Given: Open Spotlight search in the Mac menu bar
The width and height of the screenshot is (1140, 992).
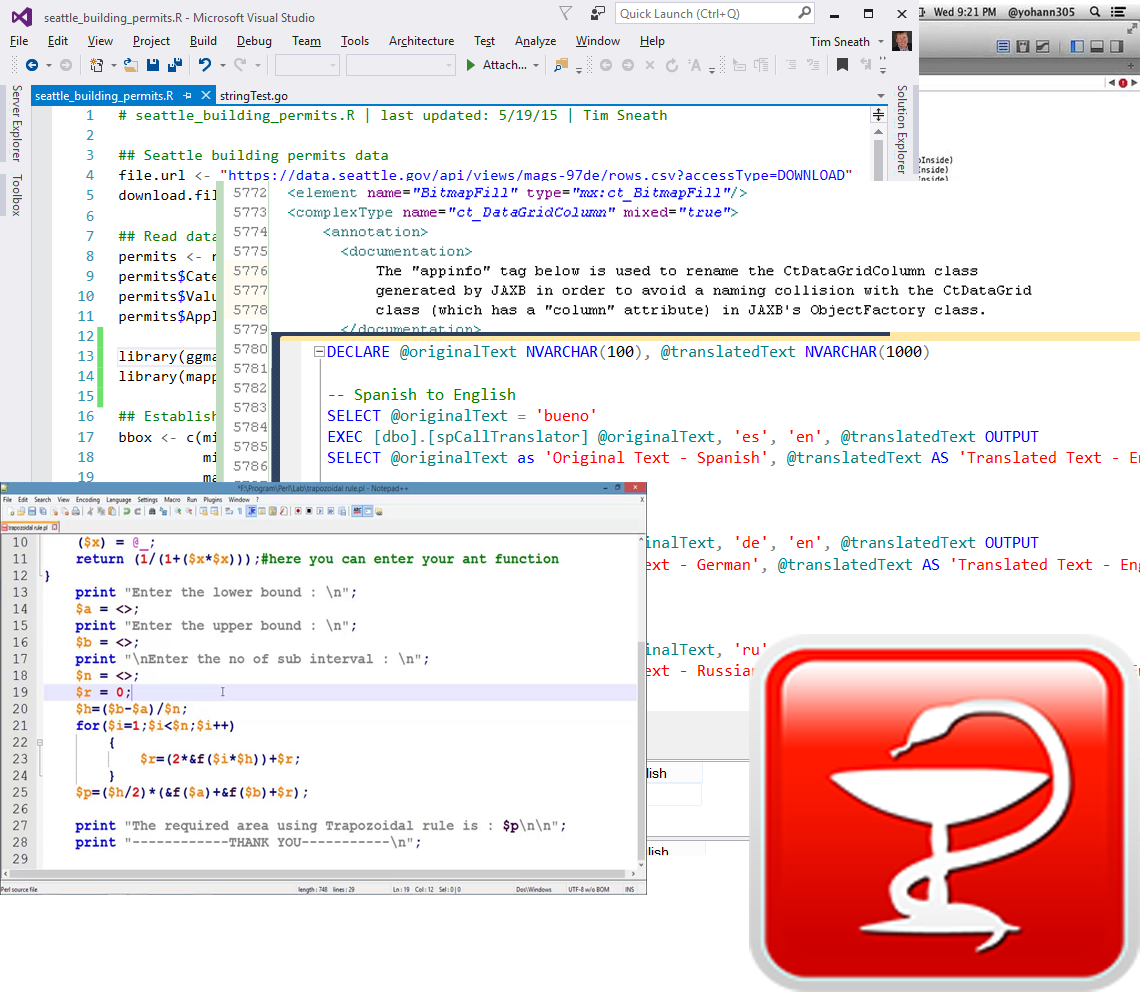Looking at the screenshot, I should 1095,12.
